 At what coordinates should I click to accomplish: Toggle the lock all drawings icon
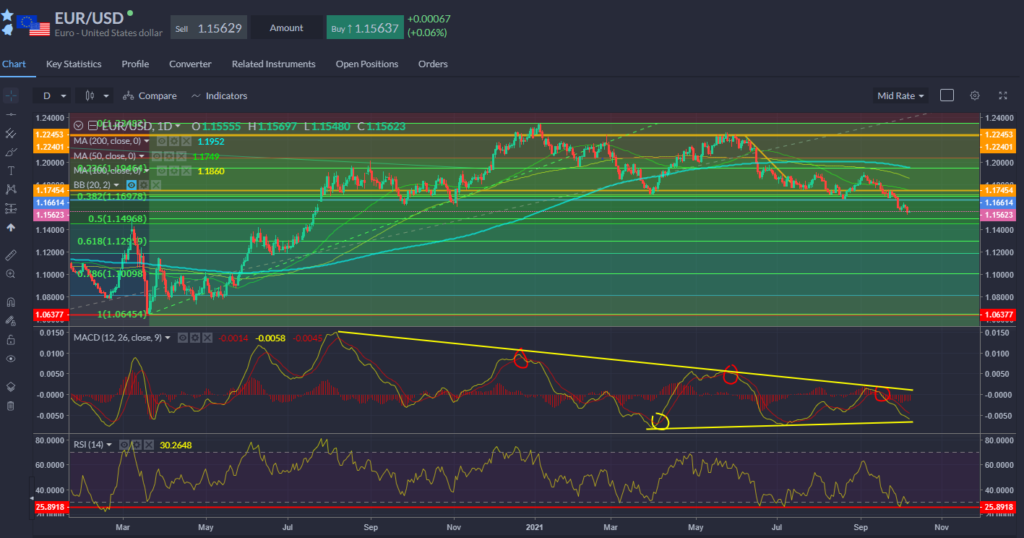(x=10, y=339)
